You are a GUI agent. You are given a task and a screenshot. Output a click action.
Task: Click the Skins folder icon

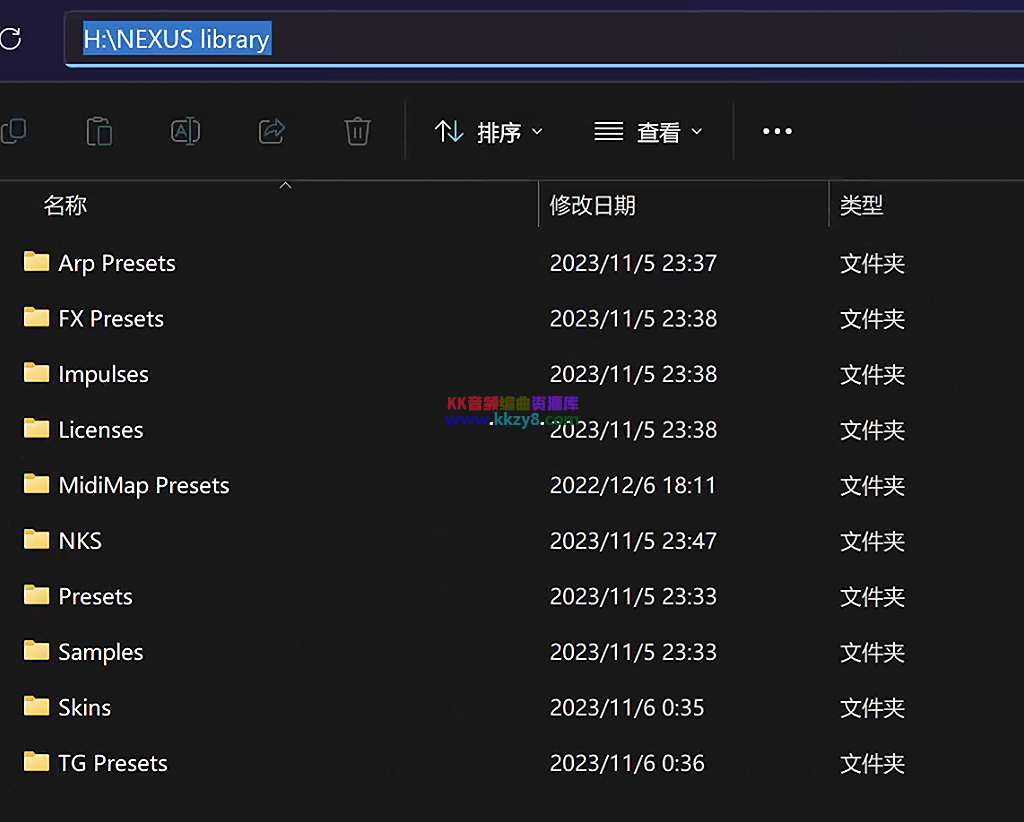click(x=34, y=707)
